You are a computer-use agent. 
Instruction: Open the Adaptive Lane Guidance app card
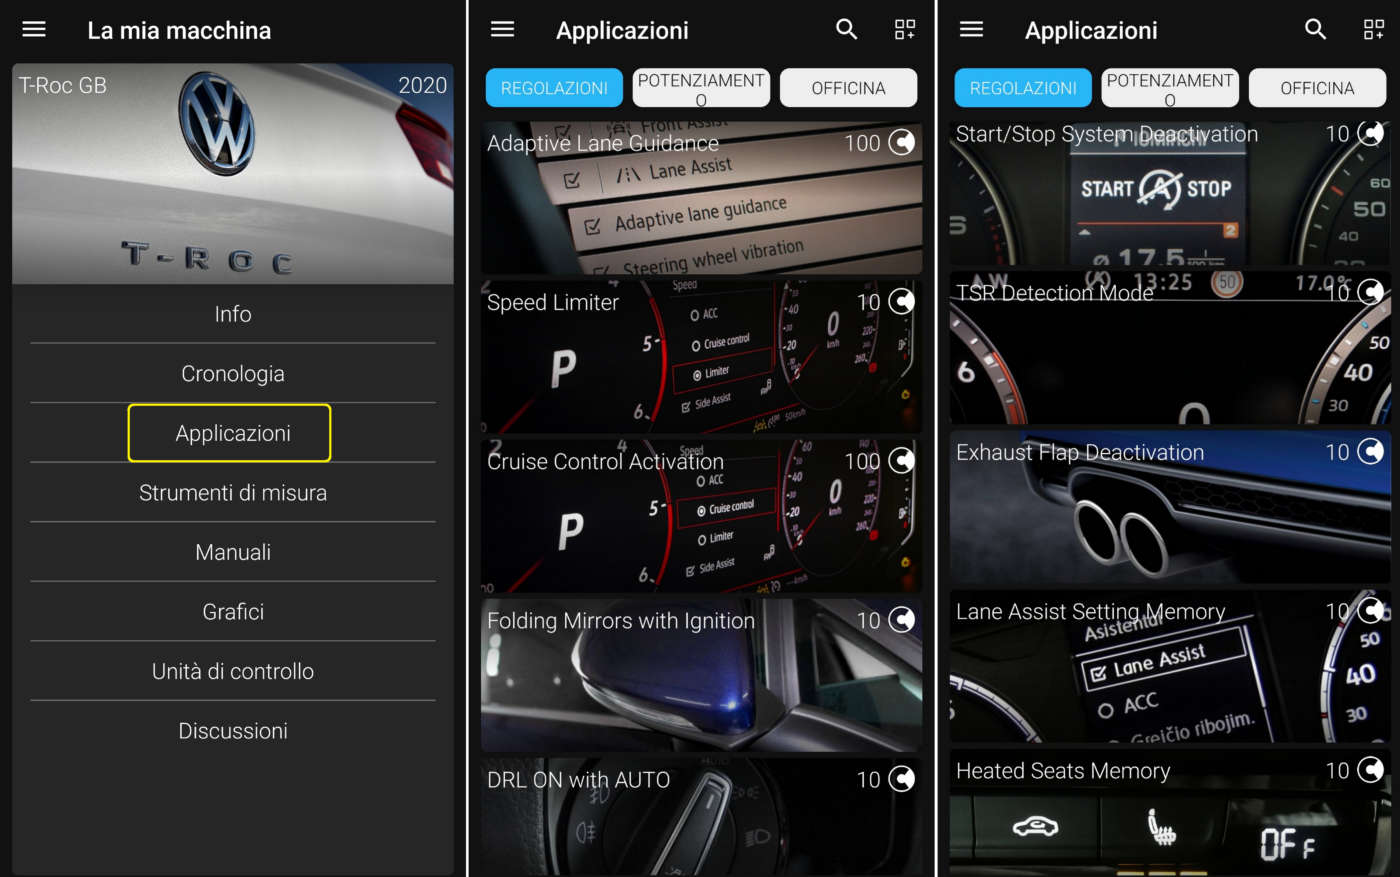tap(701, 198)
